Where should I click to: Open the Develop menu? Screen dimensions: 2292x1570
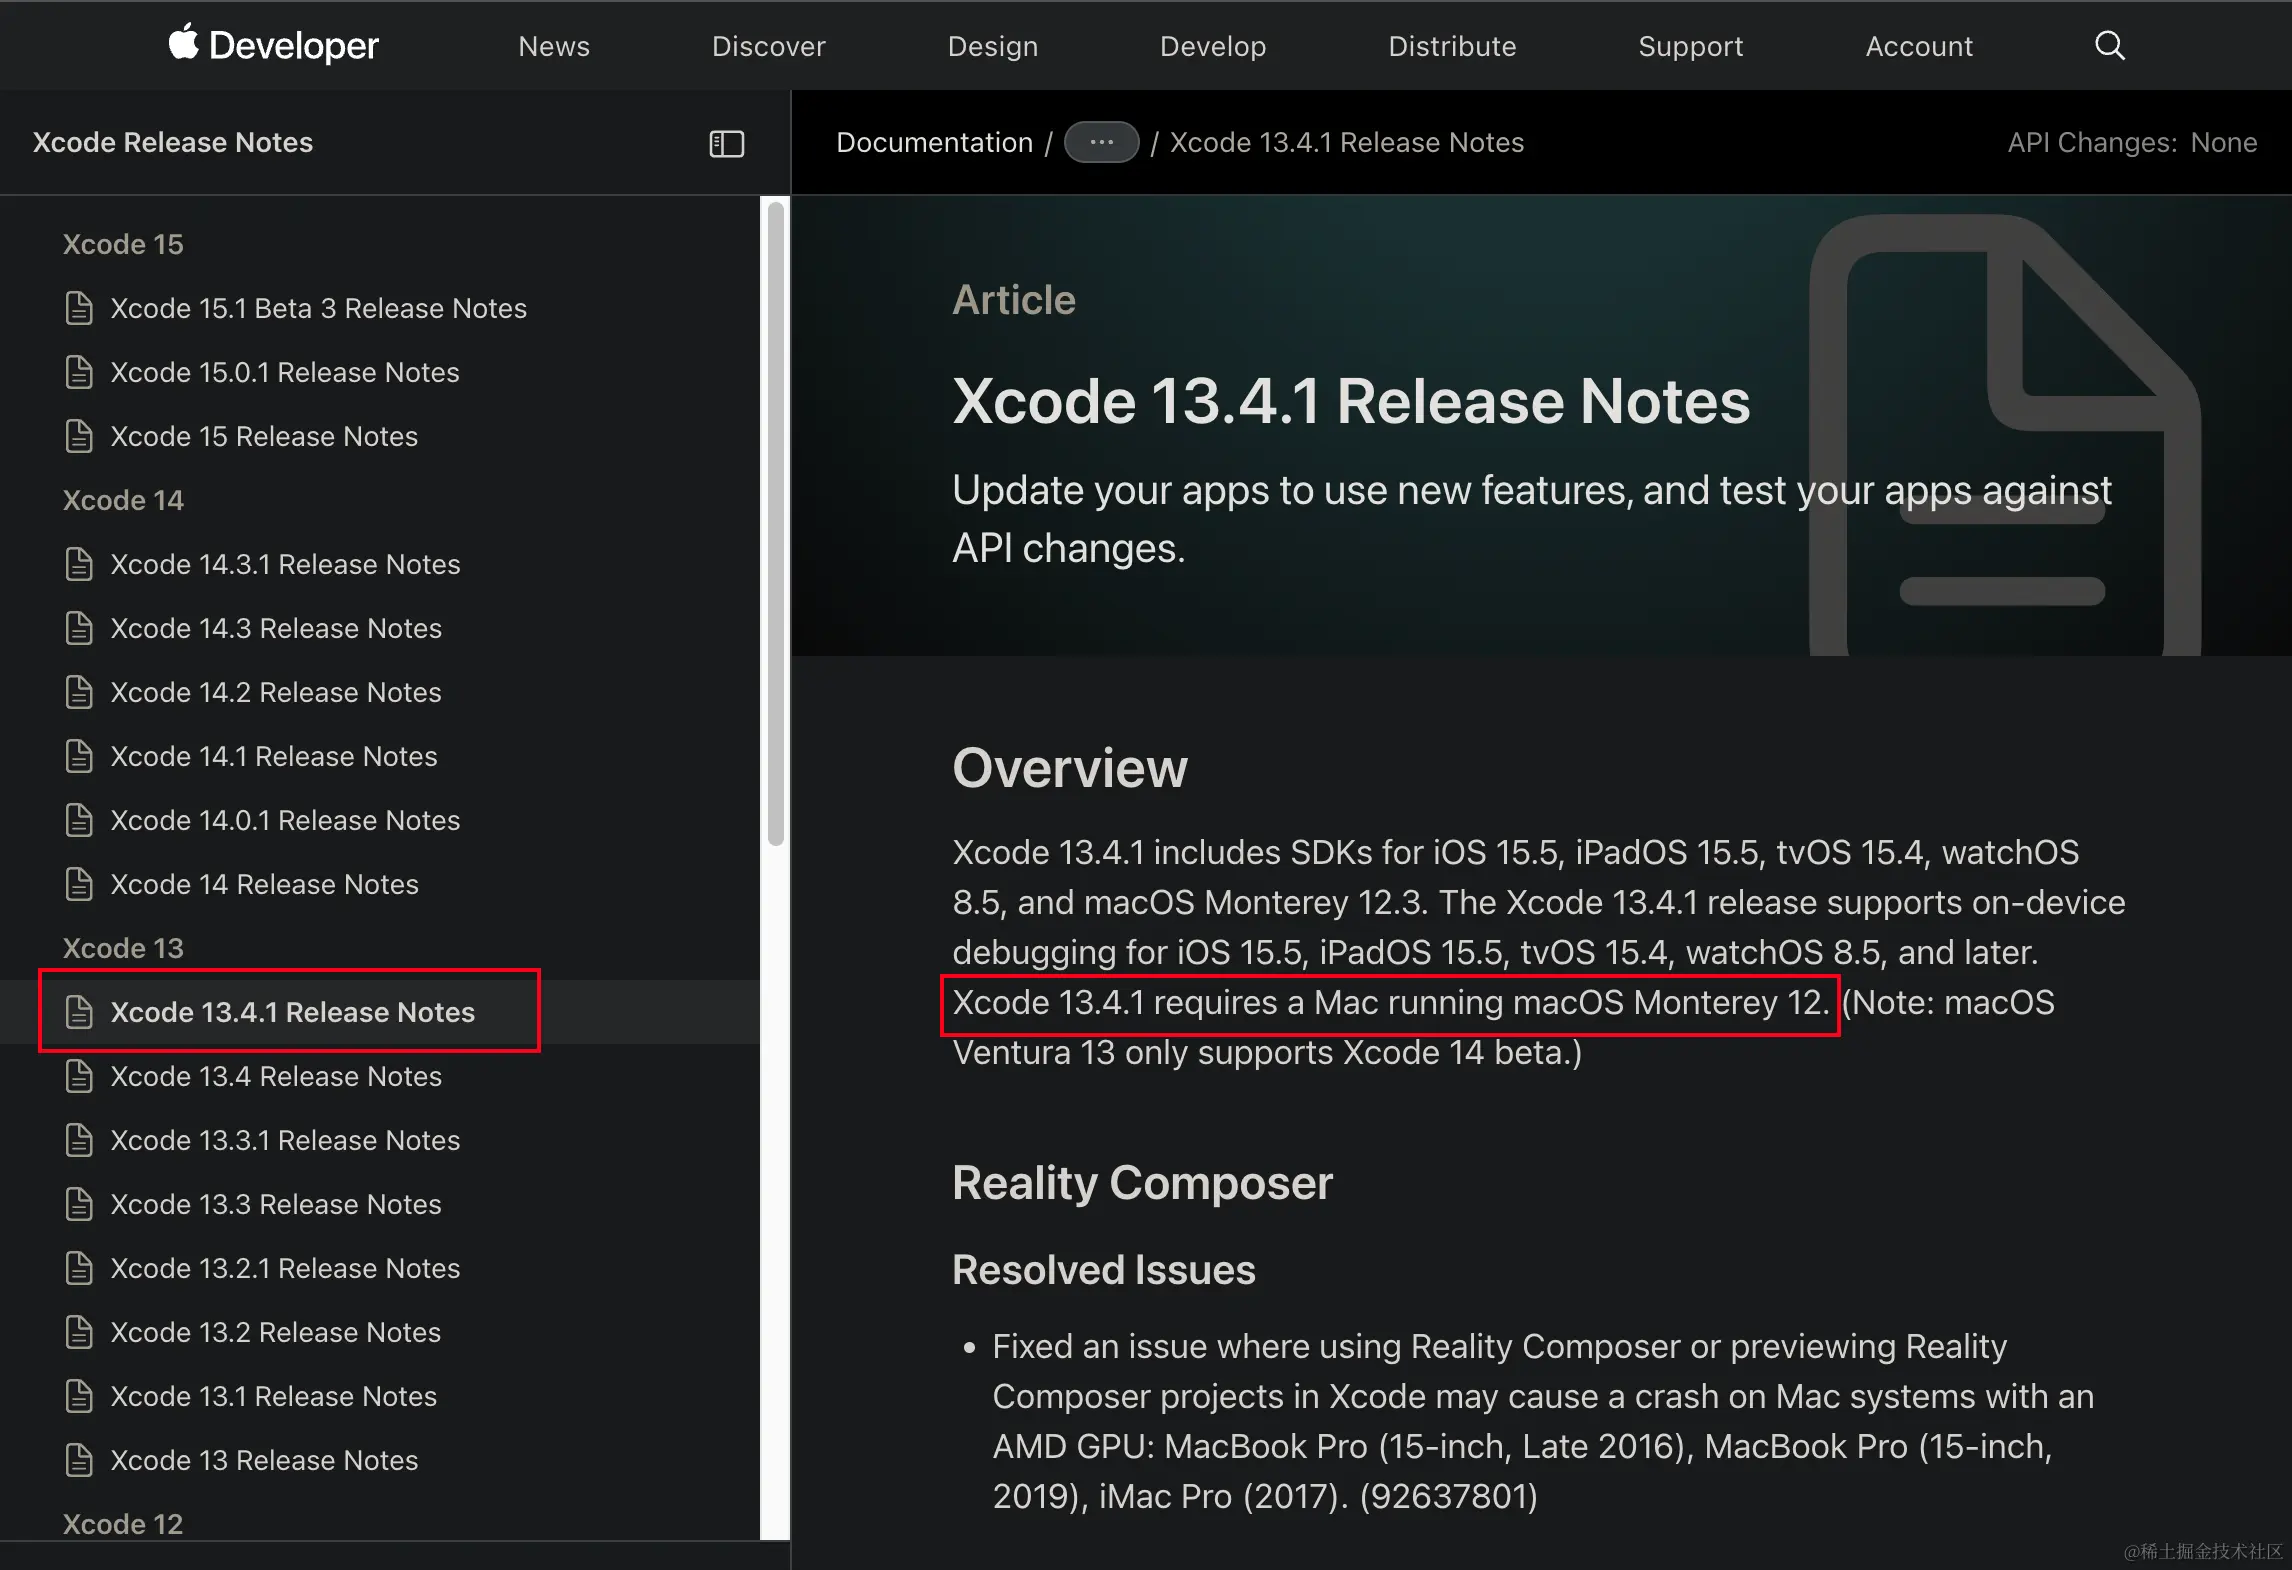[1212, 46]
